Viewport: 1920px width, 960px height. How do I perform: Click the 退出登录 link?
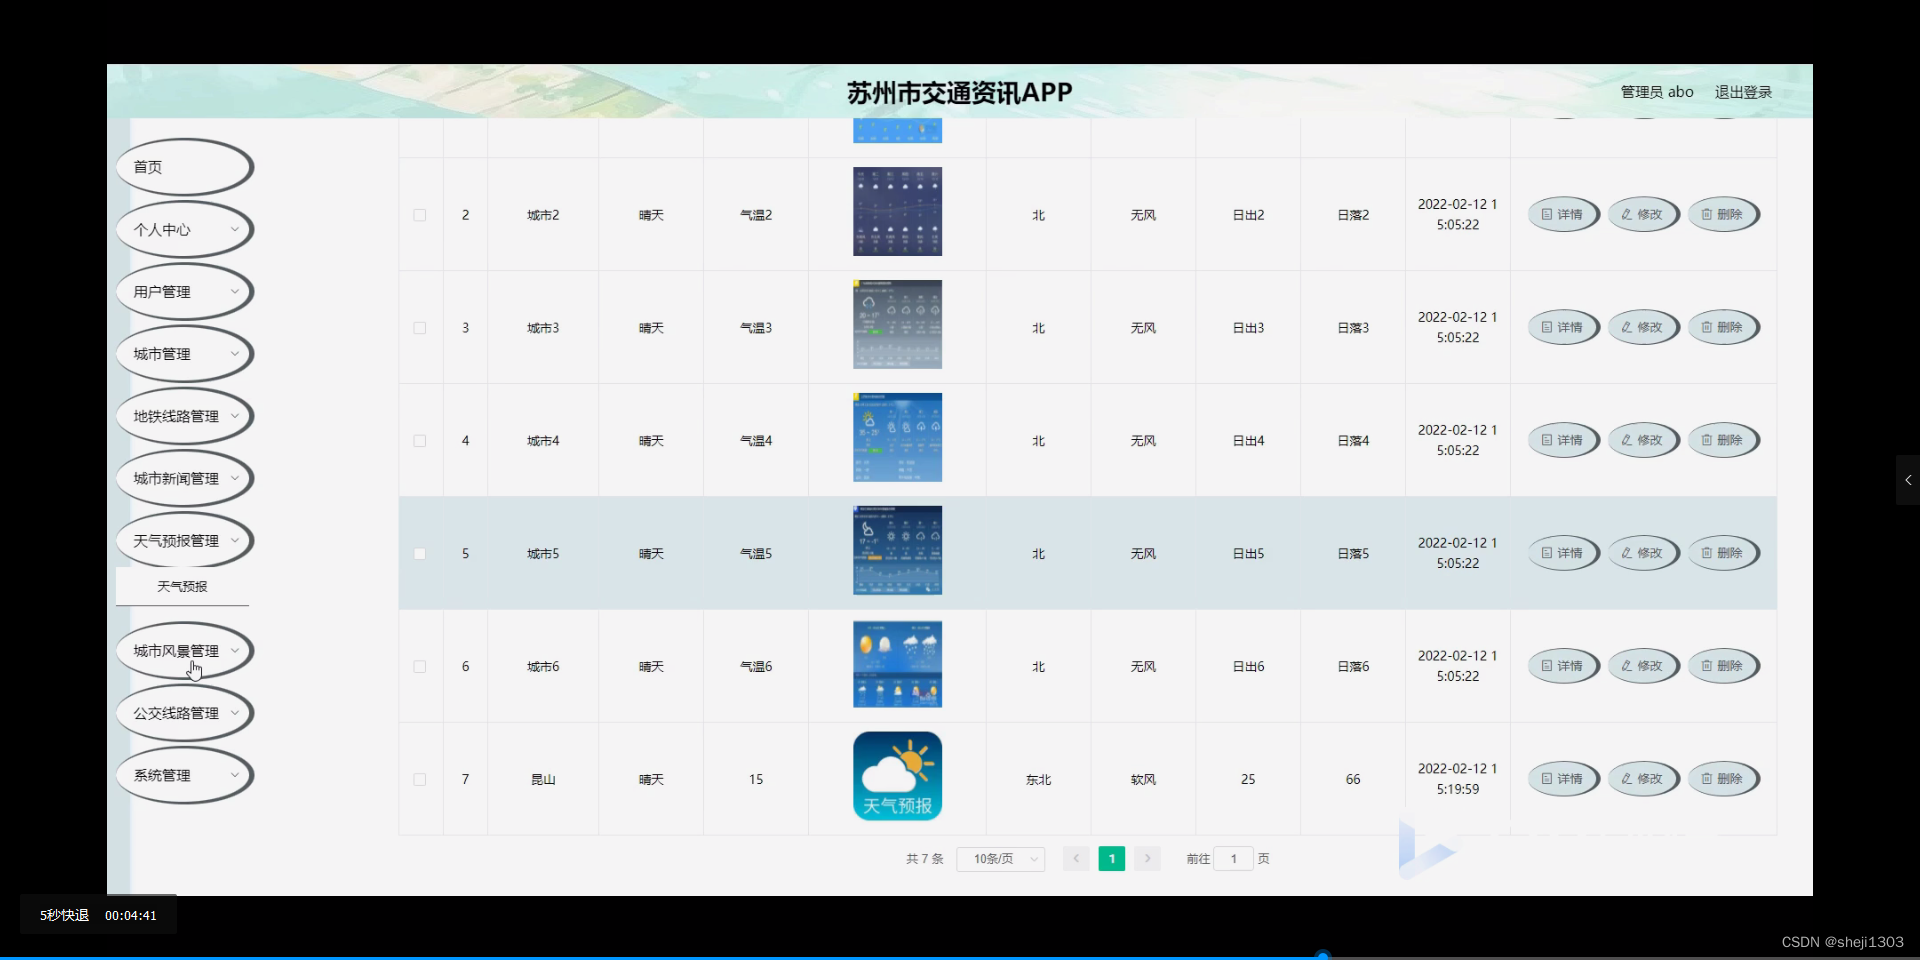1743,91
